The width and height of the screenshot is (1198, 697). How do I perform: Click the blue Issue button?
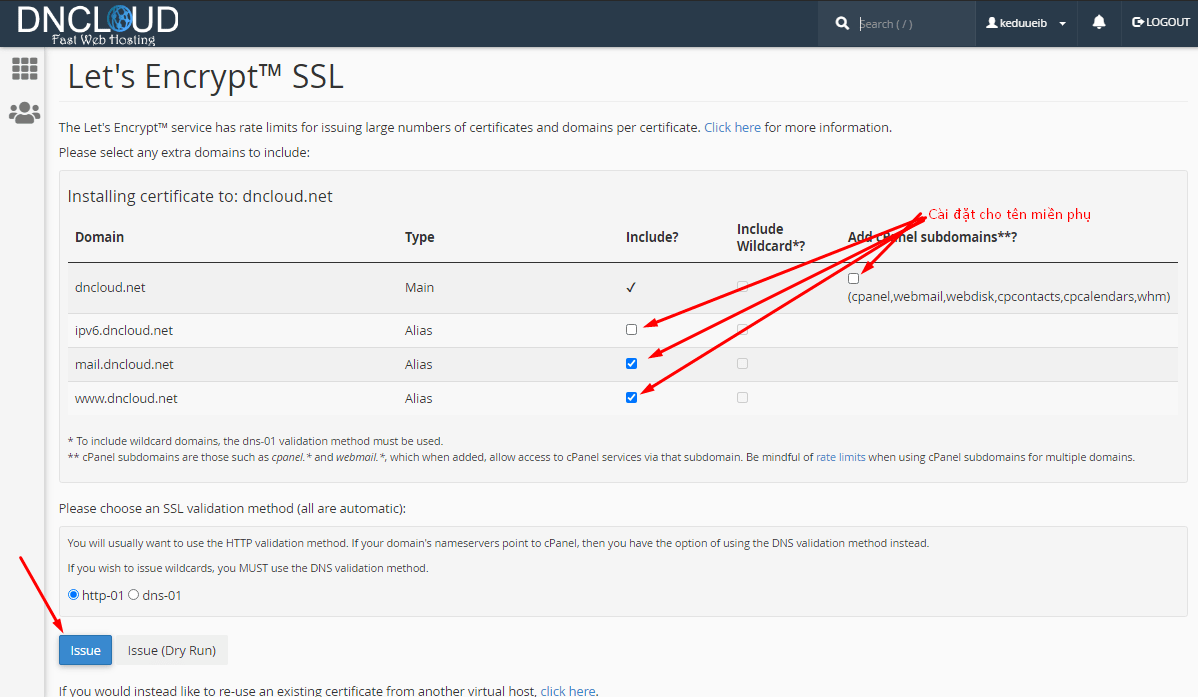[86, 650]
